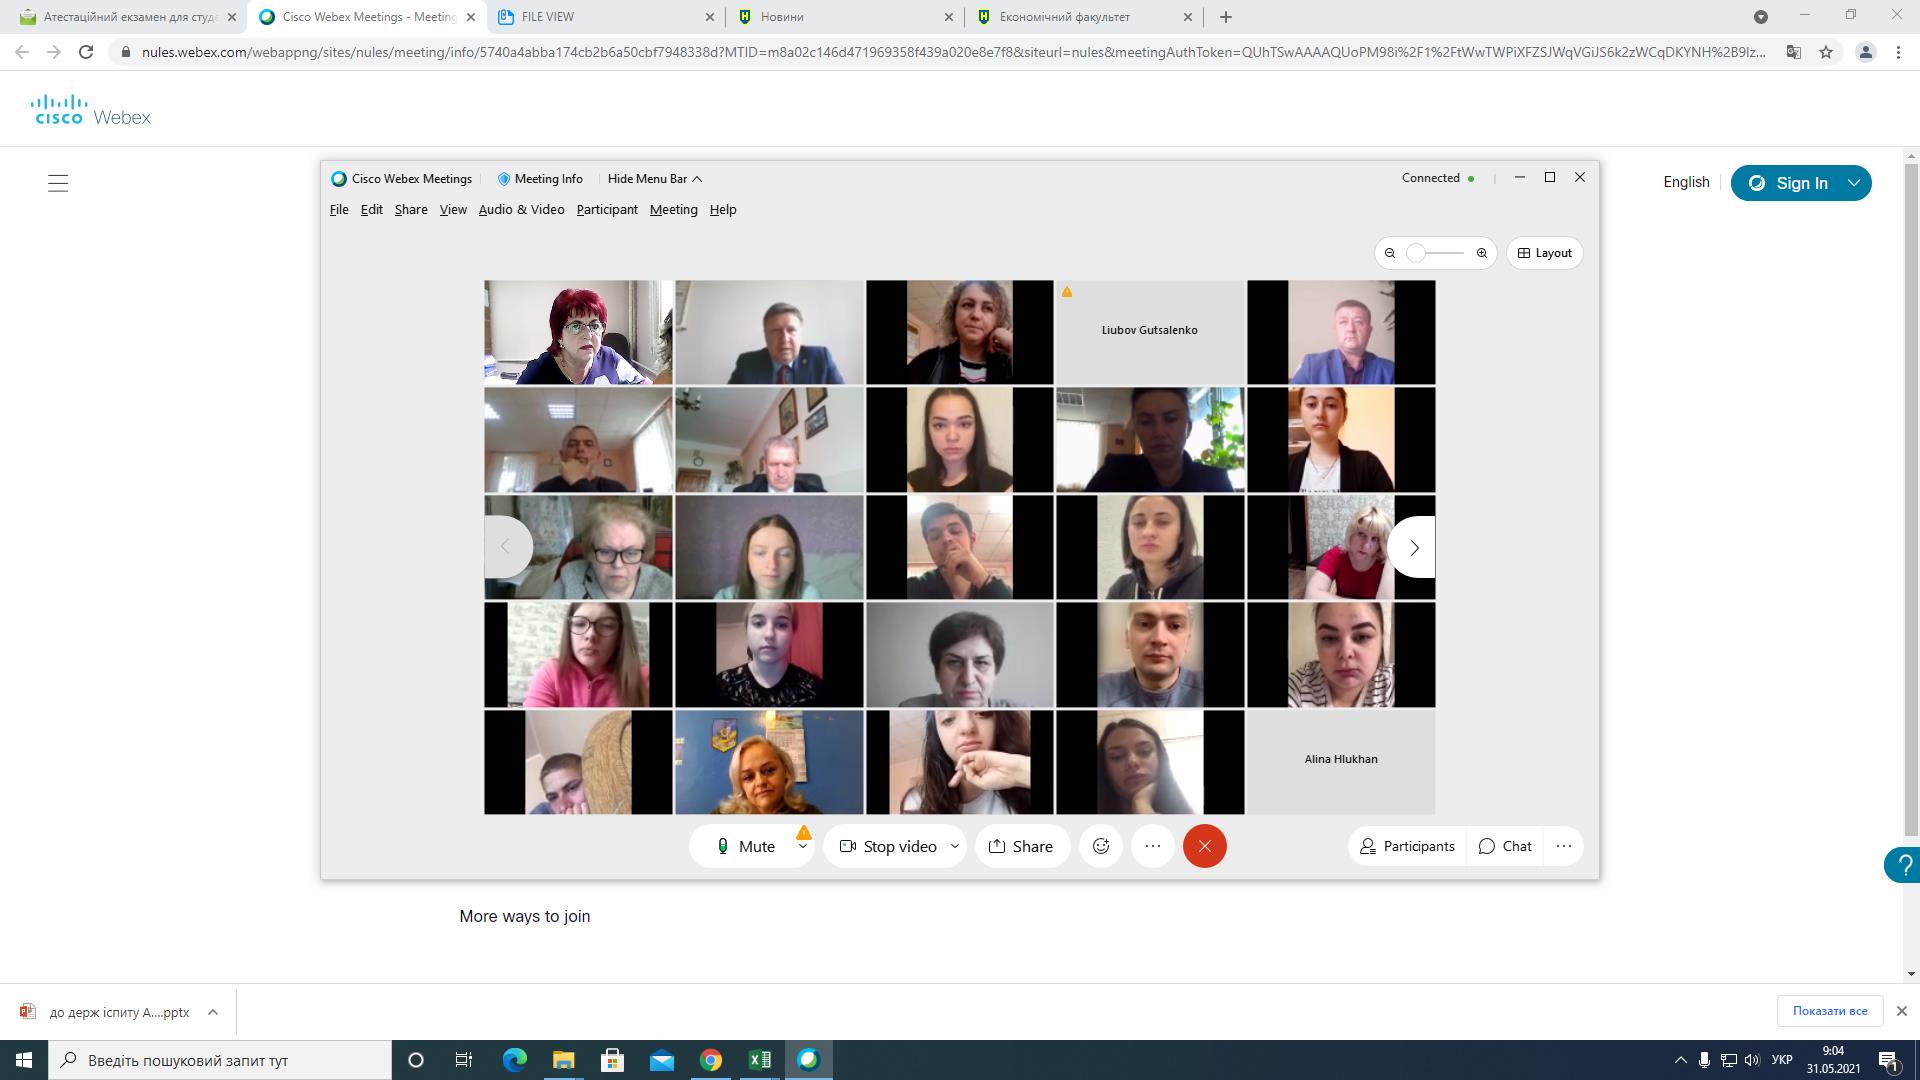Select Liubov Gutsalenko video tile
Viewport: 1920px width, 1080px height.
coord(1150,332)
